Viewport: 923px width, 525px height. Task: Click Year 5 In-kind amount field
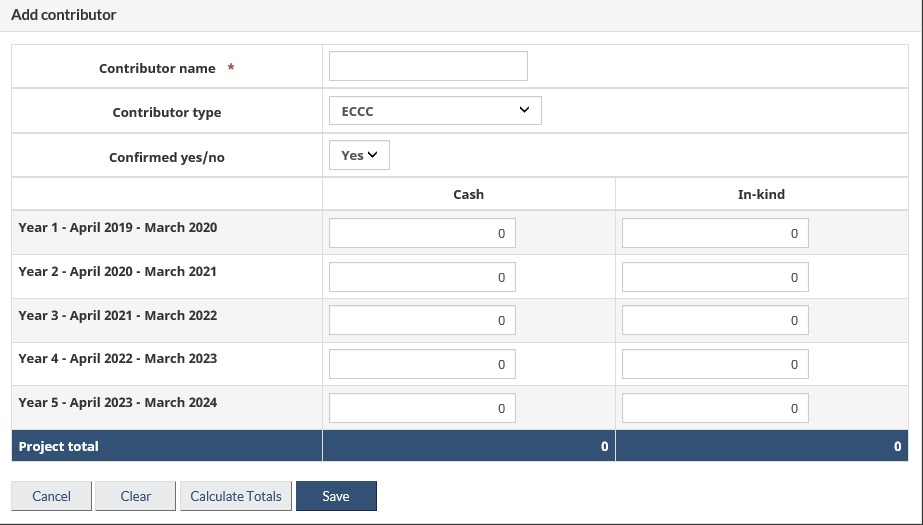714,408
